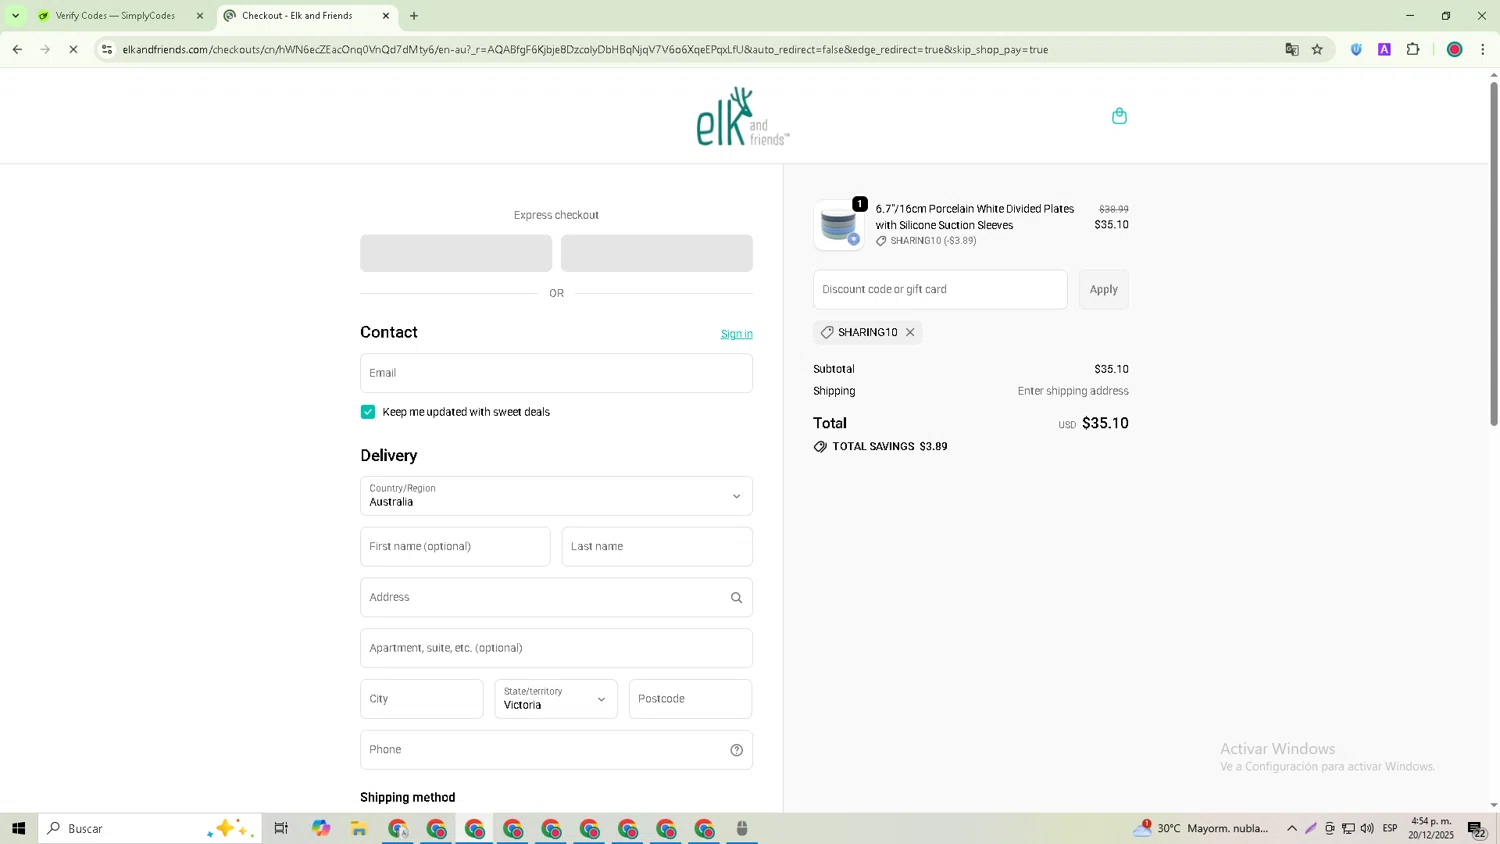Stop page loading in browser toolbar
Viewport: 1500px width, 844px height.
73,49
